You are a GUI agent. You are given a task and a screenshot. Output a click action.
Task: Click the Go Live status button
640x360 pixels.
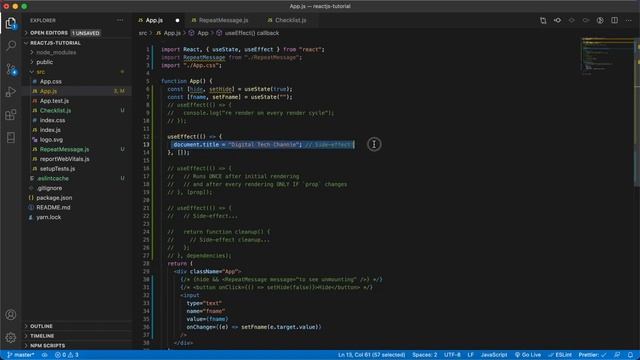coord(528,355)
